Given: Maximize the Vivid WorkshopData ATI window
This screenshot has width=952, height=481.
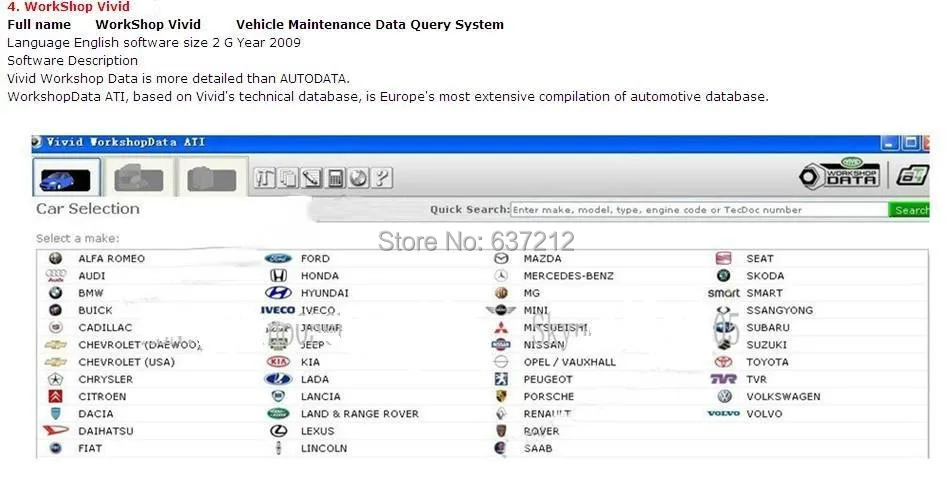Looking at the screenshot, I should [x=911, y=143].
